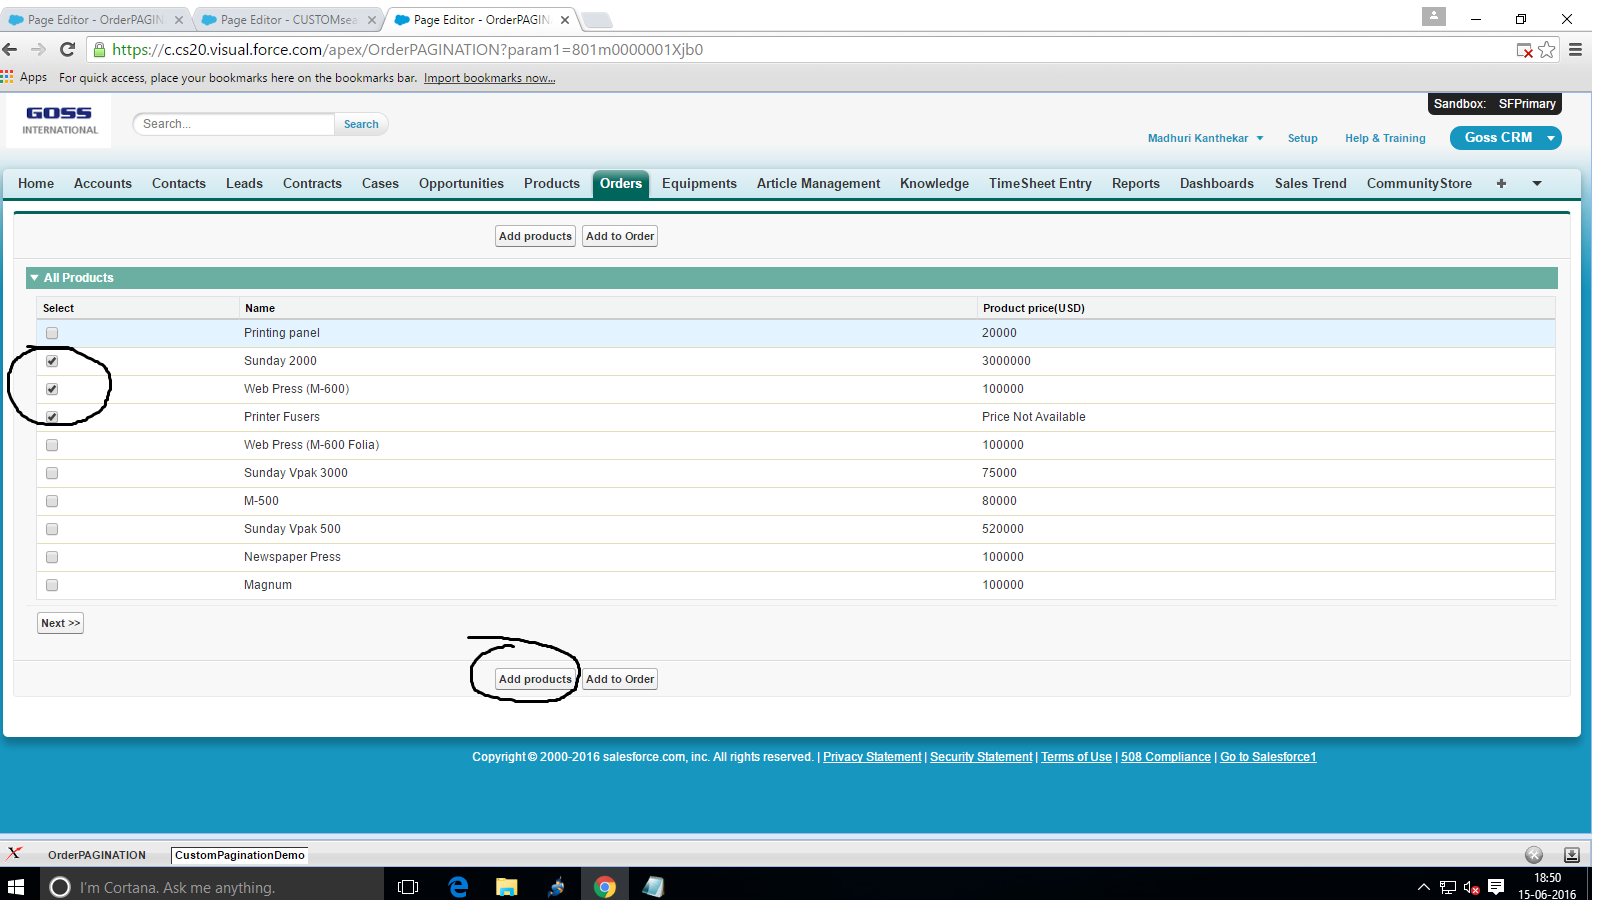
Task: Check the Printing panel checkbox
Action: point(52,333)
